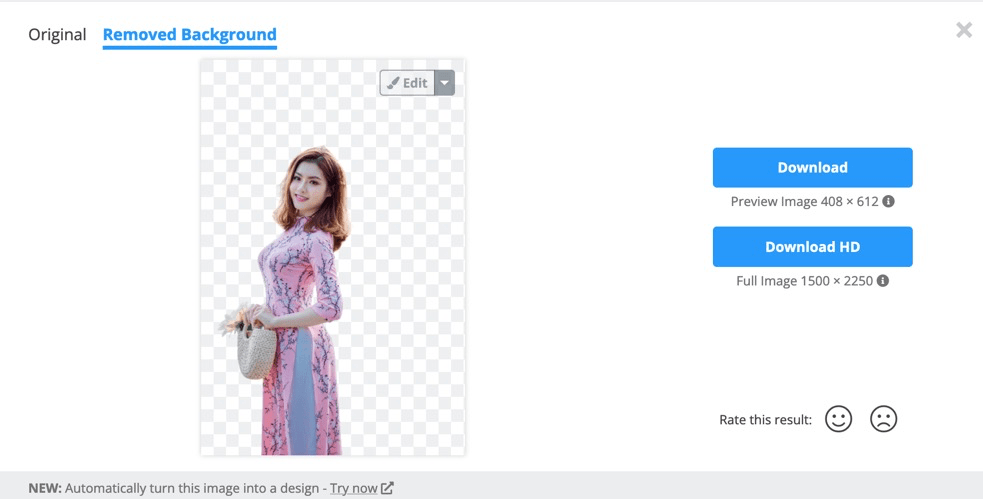Click the Rate this result label
Screen dimensions: 983x499
pos(765,420)
